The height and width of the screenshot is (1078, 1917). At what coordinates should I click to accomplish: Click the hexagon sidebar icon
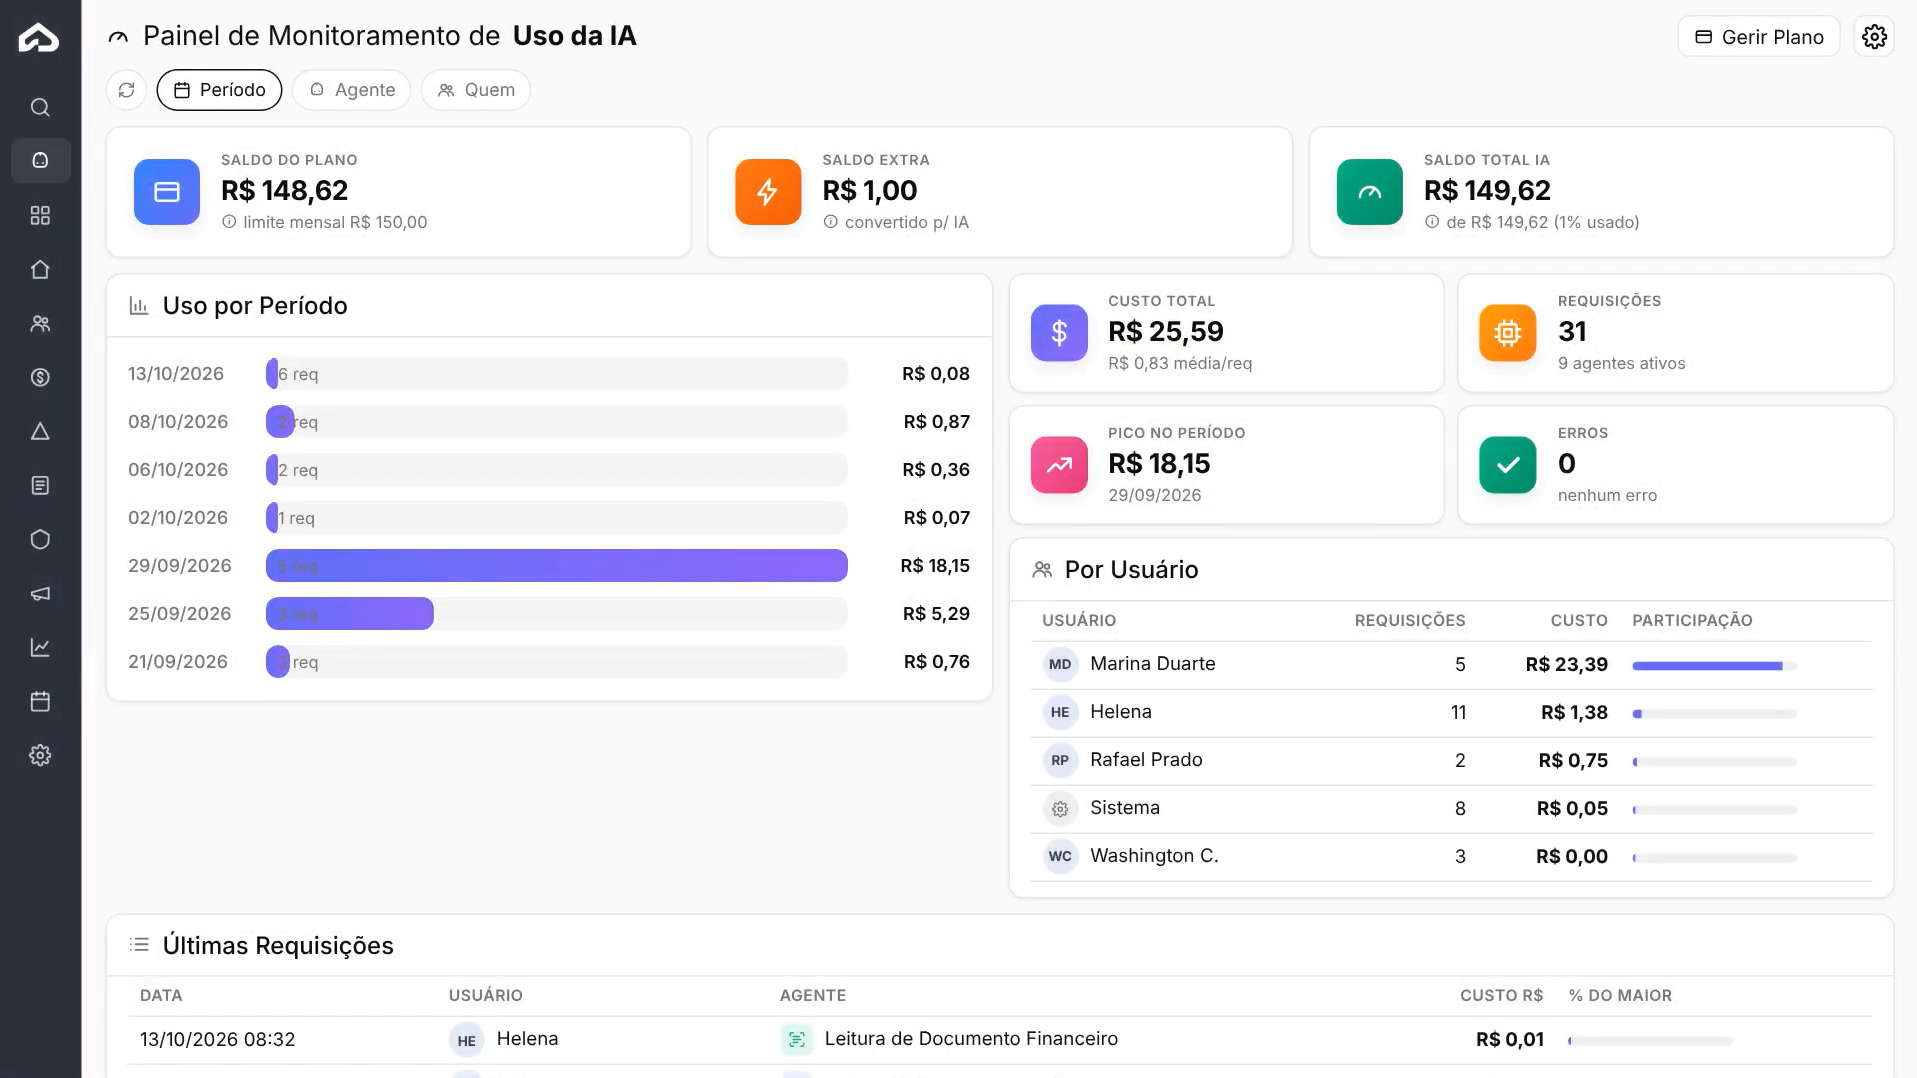(x=40, y=539)
